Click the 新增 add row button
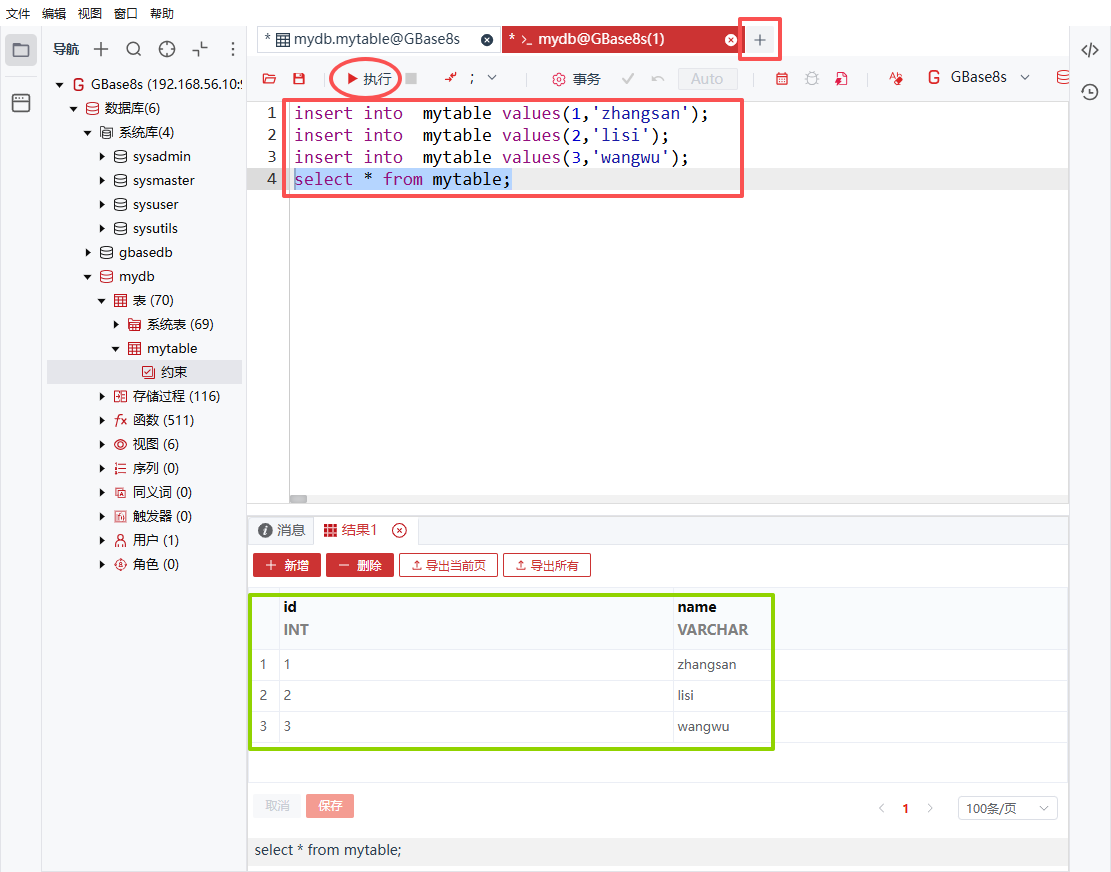 [x=287, y=565]
